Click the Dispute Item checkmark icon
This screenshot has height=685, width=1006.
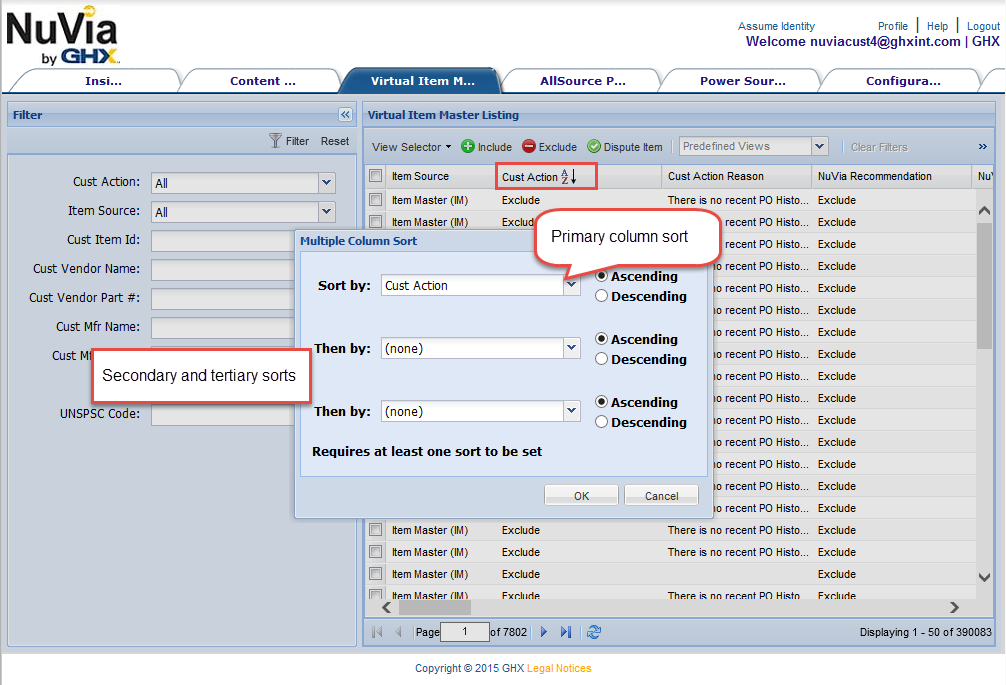tap(594, 146)
